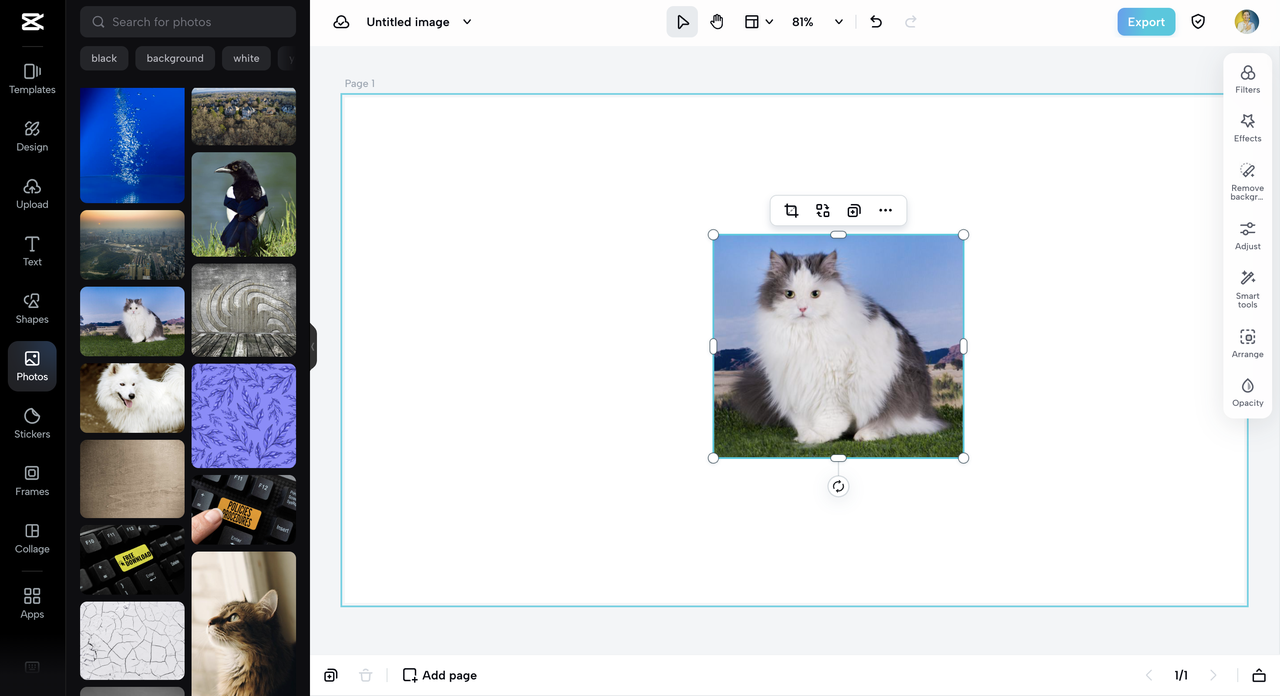The width and height of the screenshot is (1280, 696).
Task: Open the Filters panel
Action: click(1247, 79)
